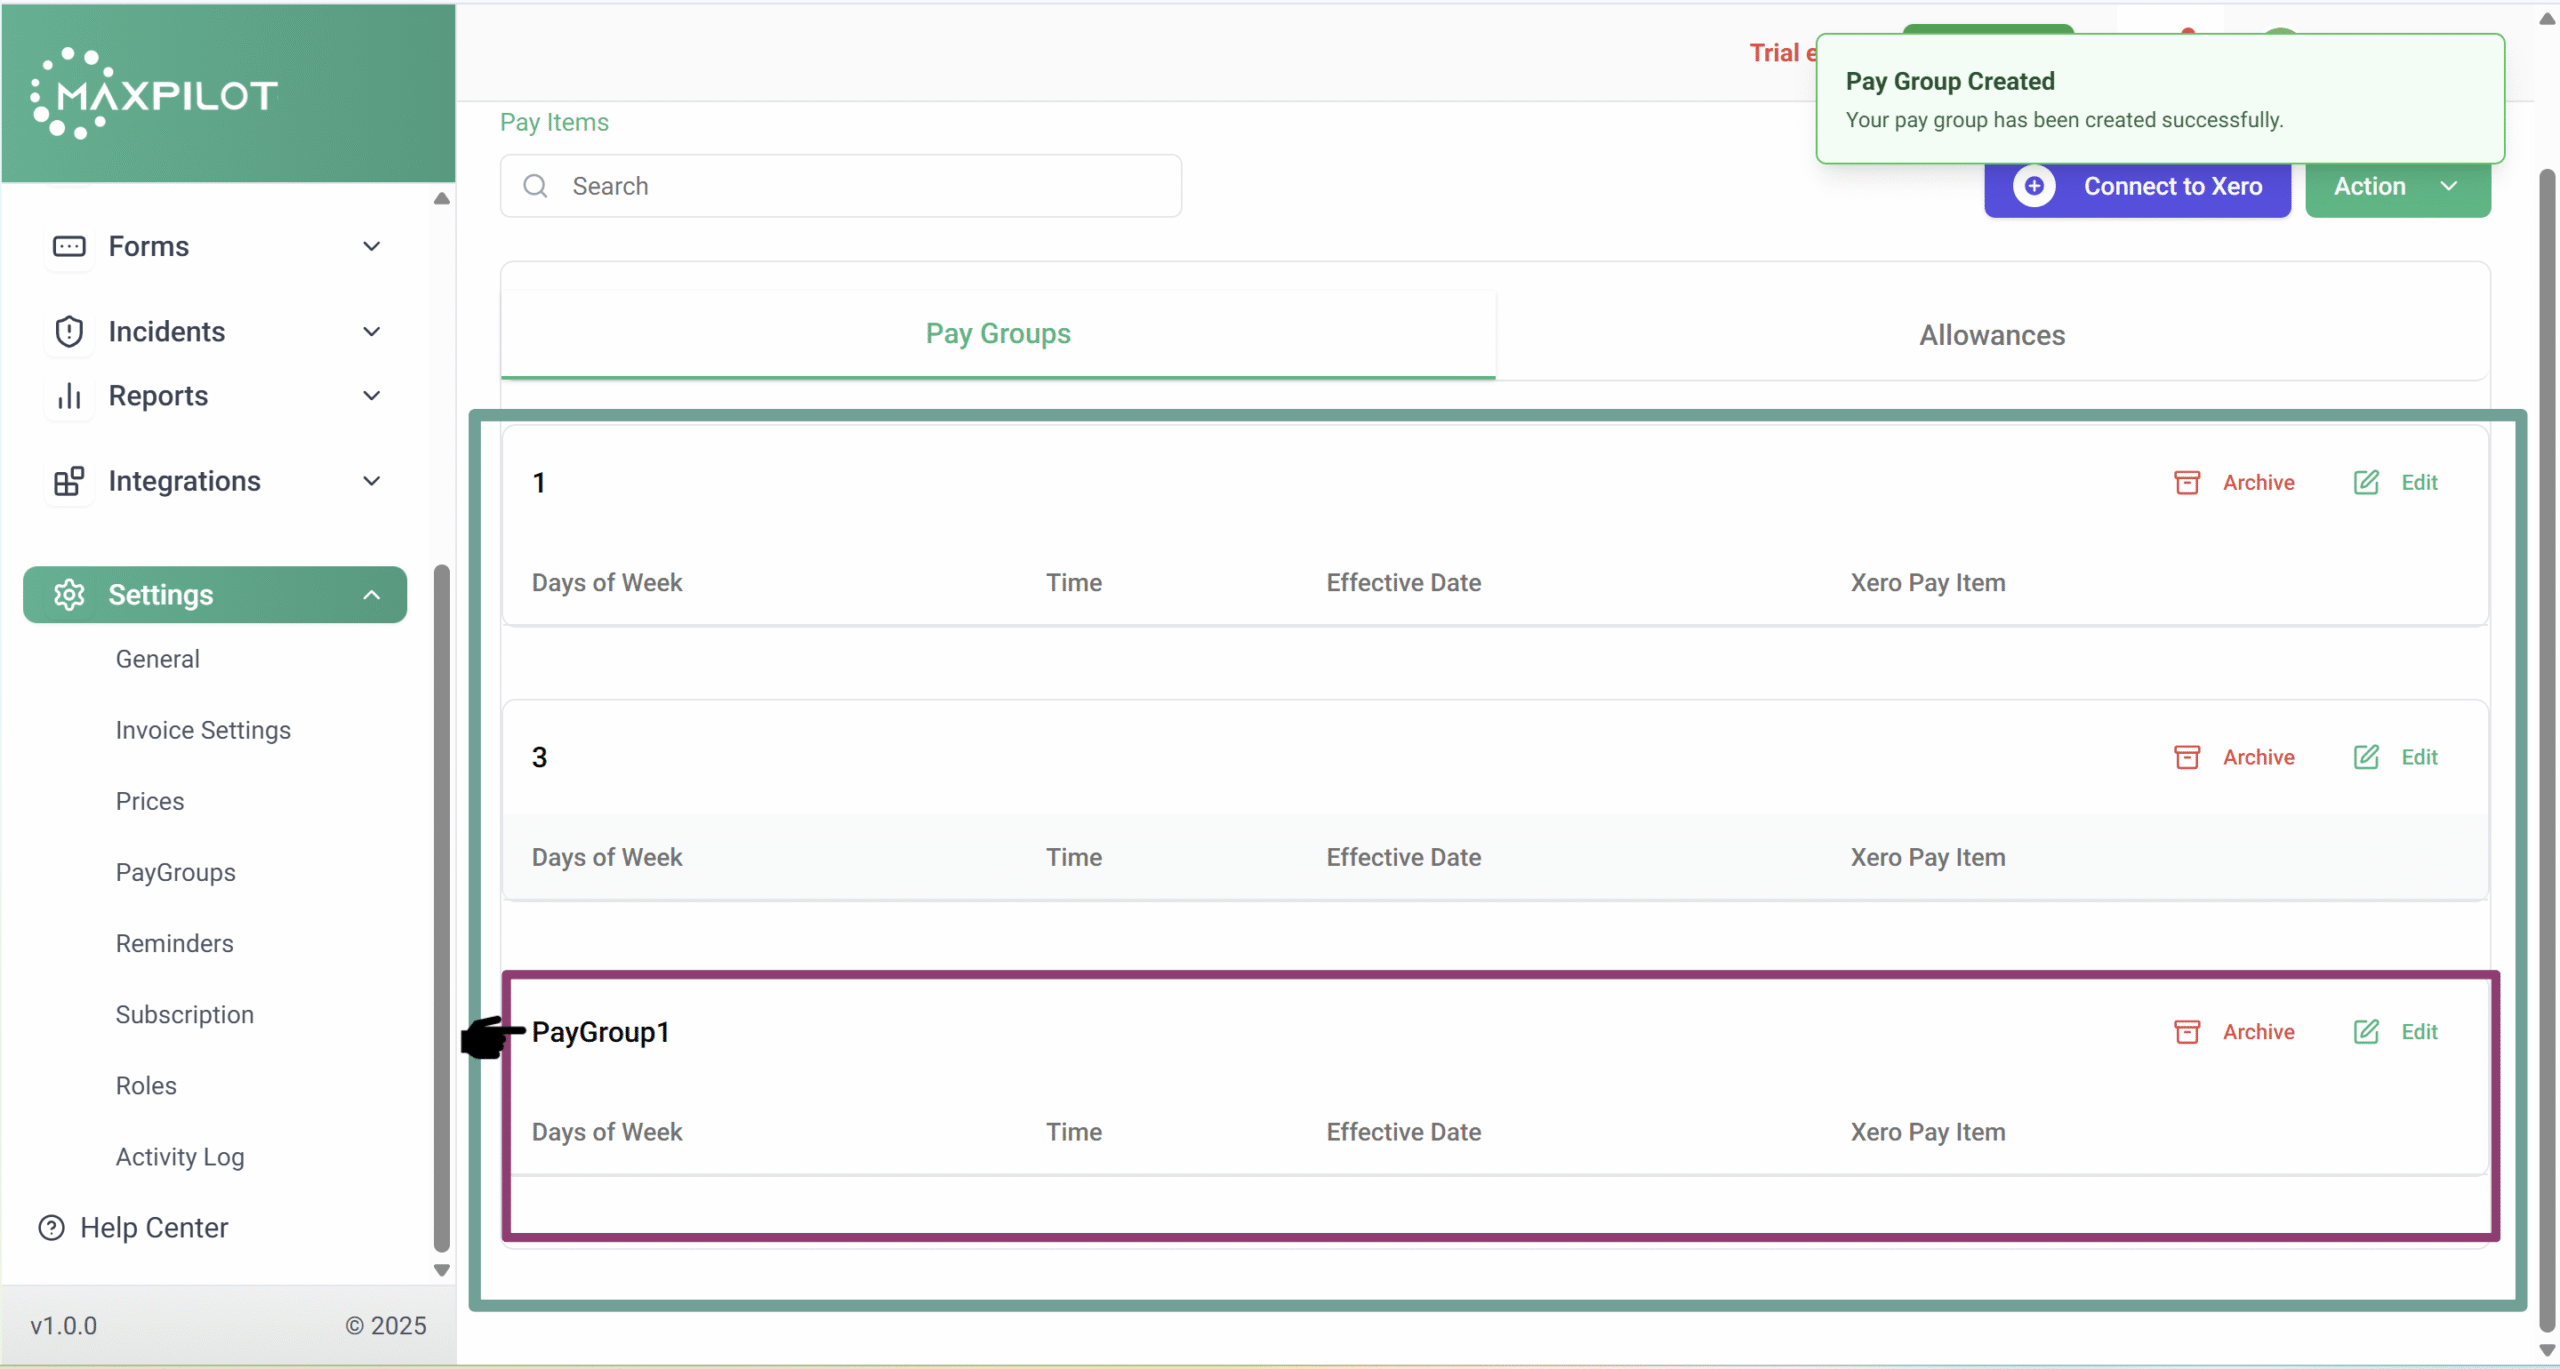Click the Forms sidebar icon
Viewport: 2560px width, 1369px height.
pyautogui.click(x=69, y=246)
